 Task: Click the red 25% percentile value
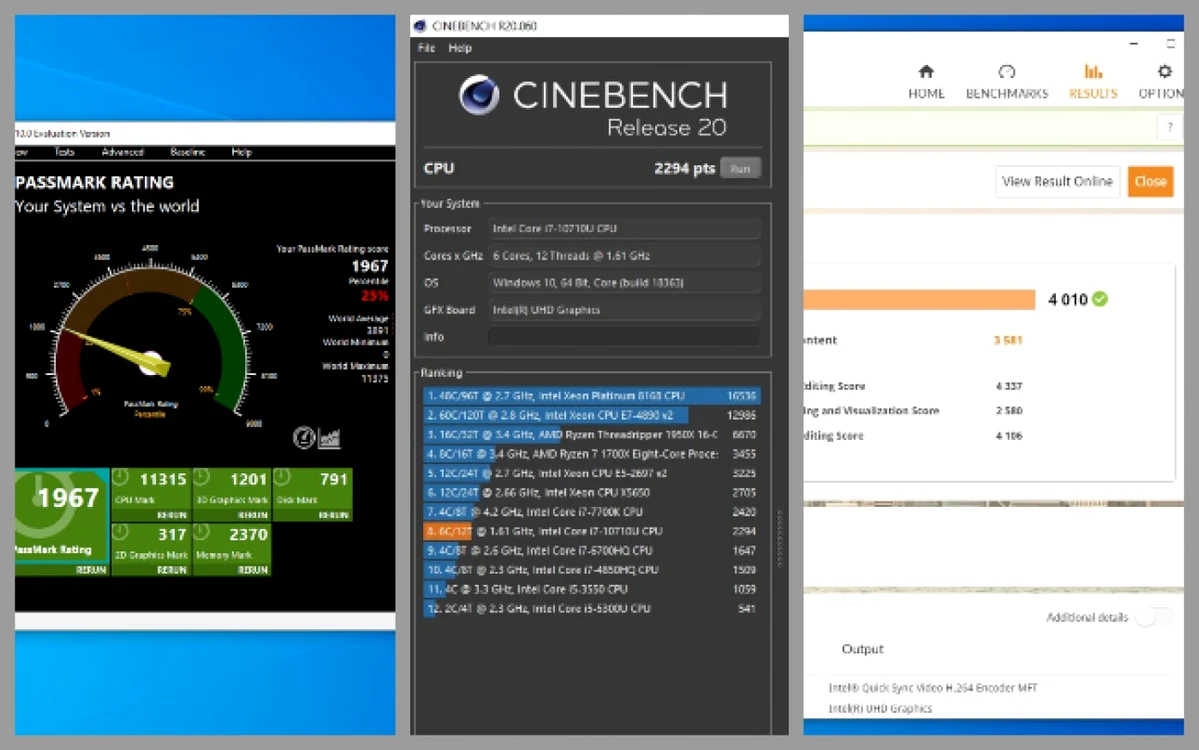coord(375,296)
